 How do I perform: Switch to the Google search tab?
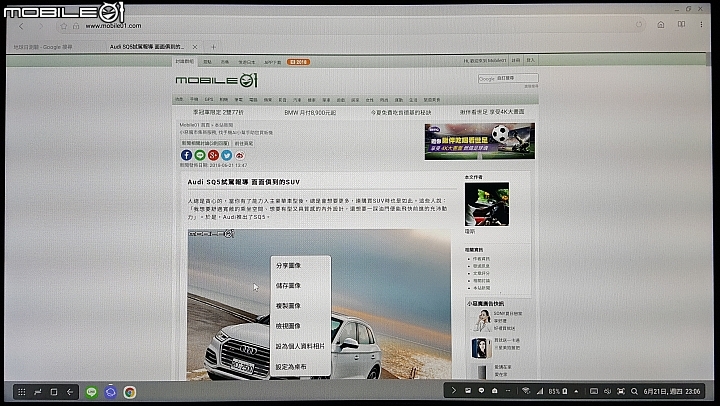tap(43, 47)
